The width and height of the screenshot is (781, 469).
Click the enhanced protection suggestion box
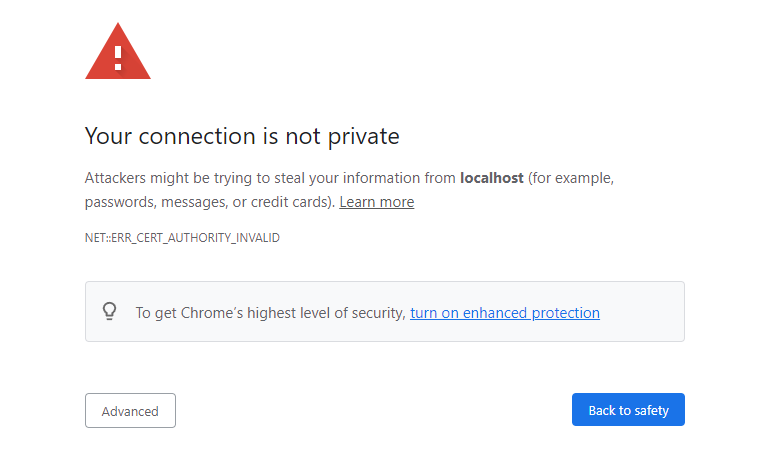[385, 312]
